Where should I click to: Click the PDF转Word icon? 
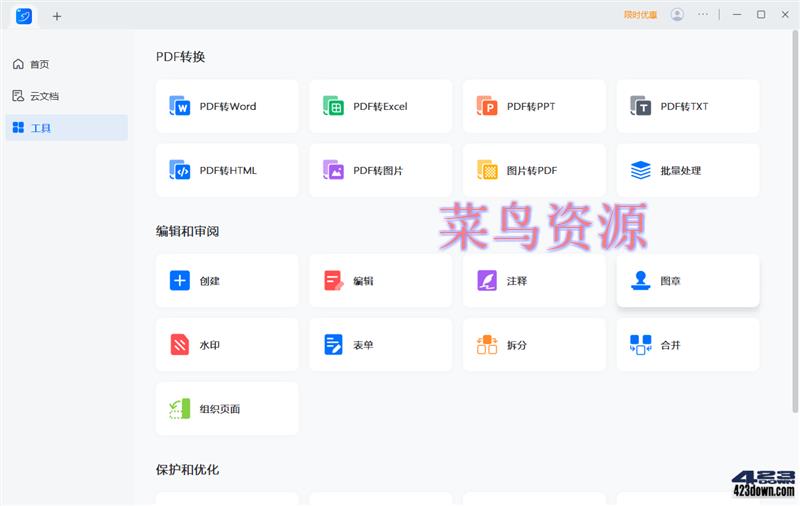[180, 106]
